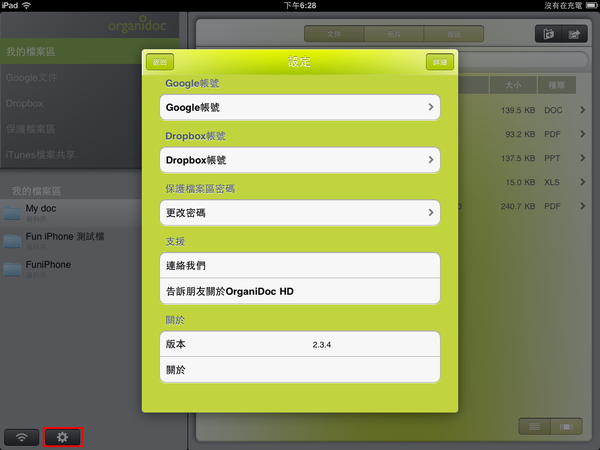600x450 pixels.
Task: Open details chevron for the DOC file
Action: click(x=582, y=110)
